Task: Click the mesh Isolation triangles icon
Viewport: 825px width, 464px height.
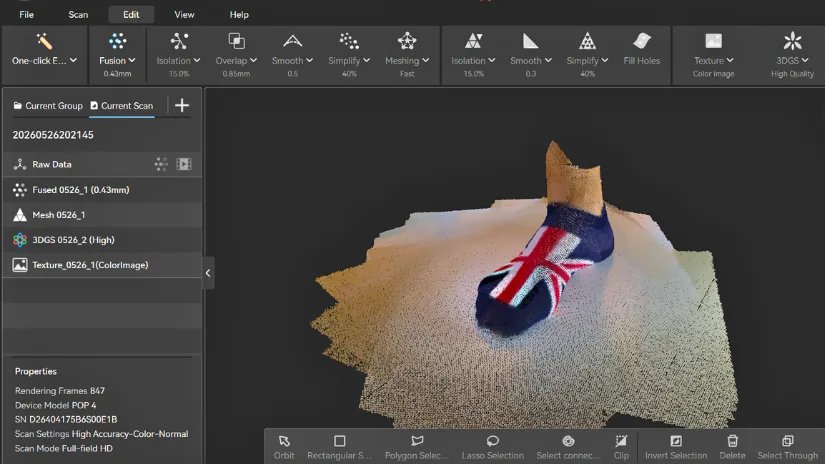Action: 474,41
